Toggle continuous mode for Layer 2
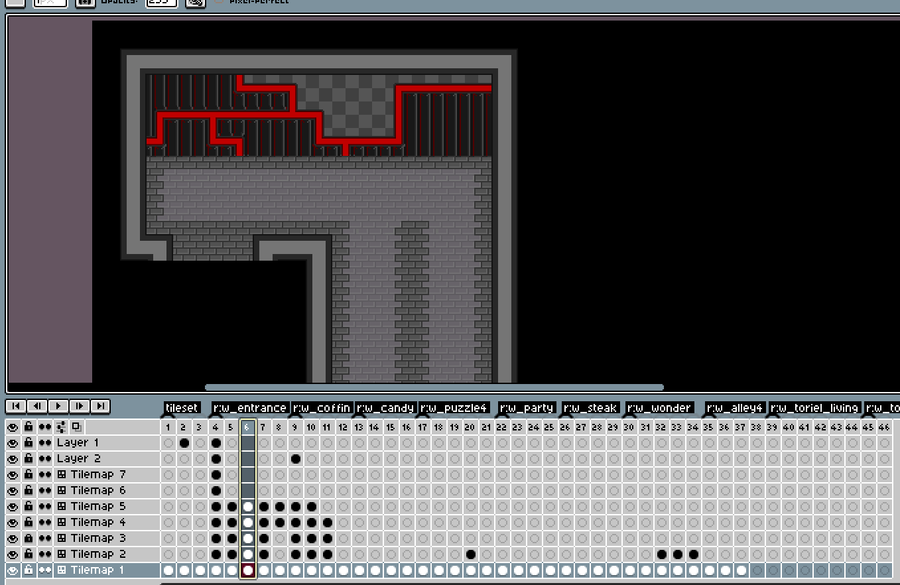 click(44, 459)
